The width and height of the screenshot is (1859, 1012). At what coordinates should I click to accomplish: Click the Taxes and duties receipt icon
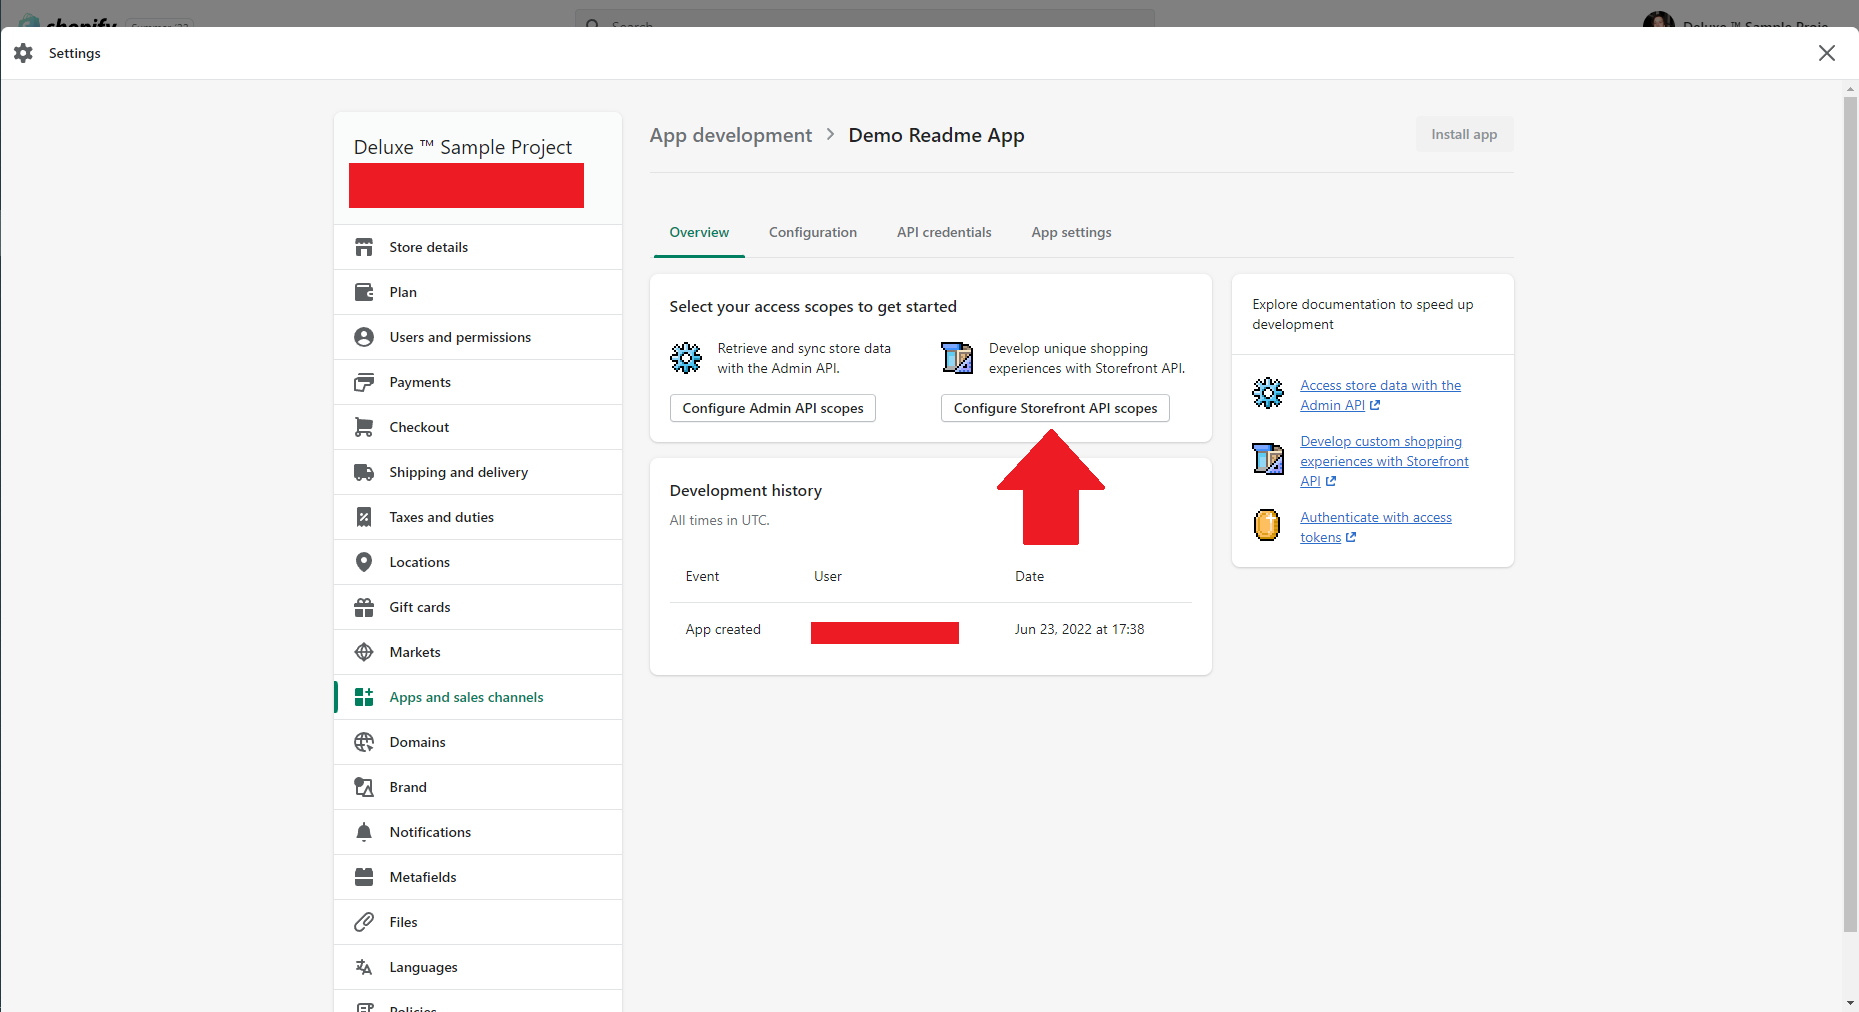(364, 517)
